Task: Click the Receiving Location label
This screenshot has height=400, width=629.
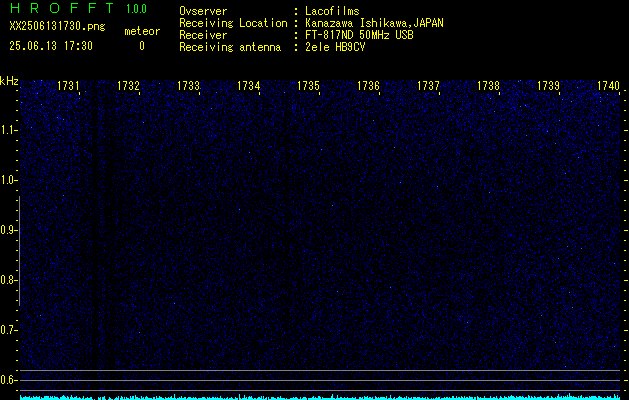Action: click(233, 23)
